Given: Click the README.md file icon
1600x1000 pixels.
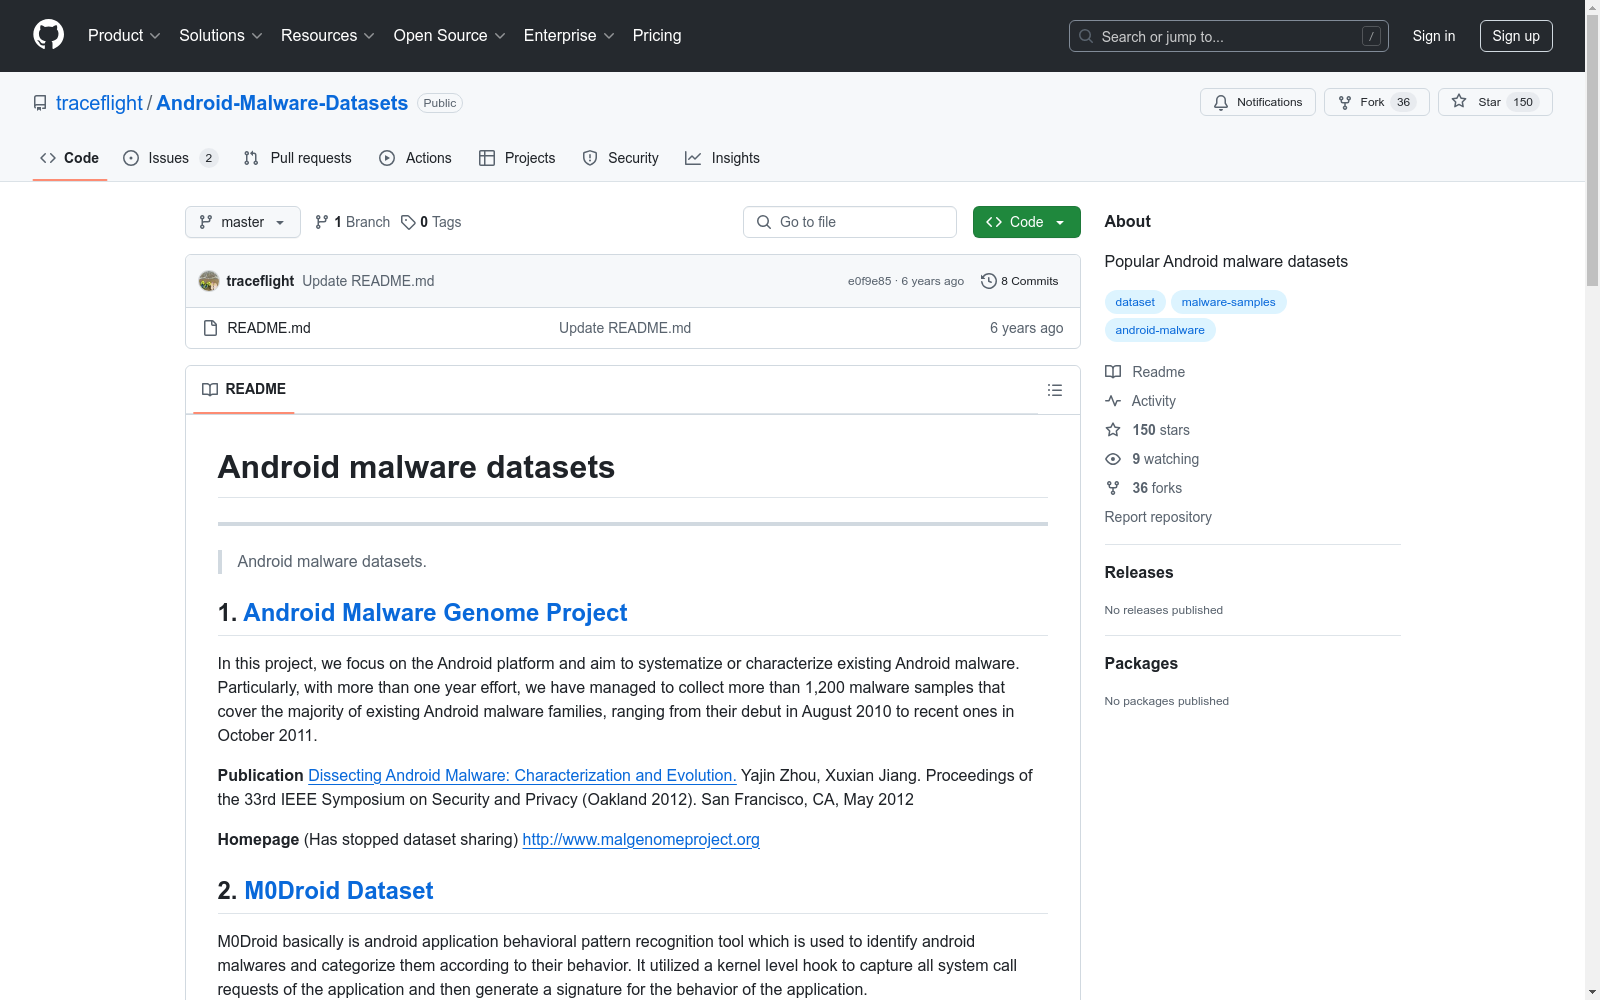Looking at the screenshot, I should click(210, 328).
